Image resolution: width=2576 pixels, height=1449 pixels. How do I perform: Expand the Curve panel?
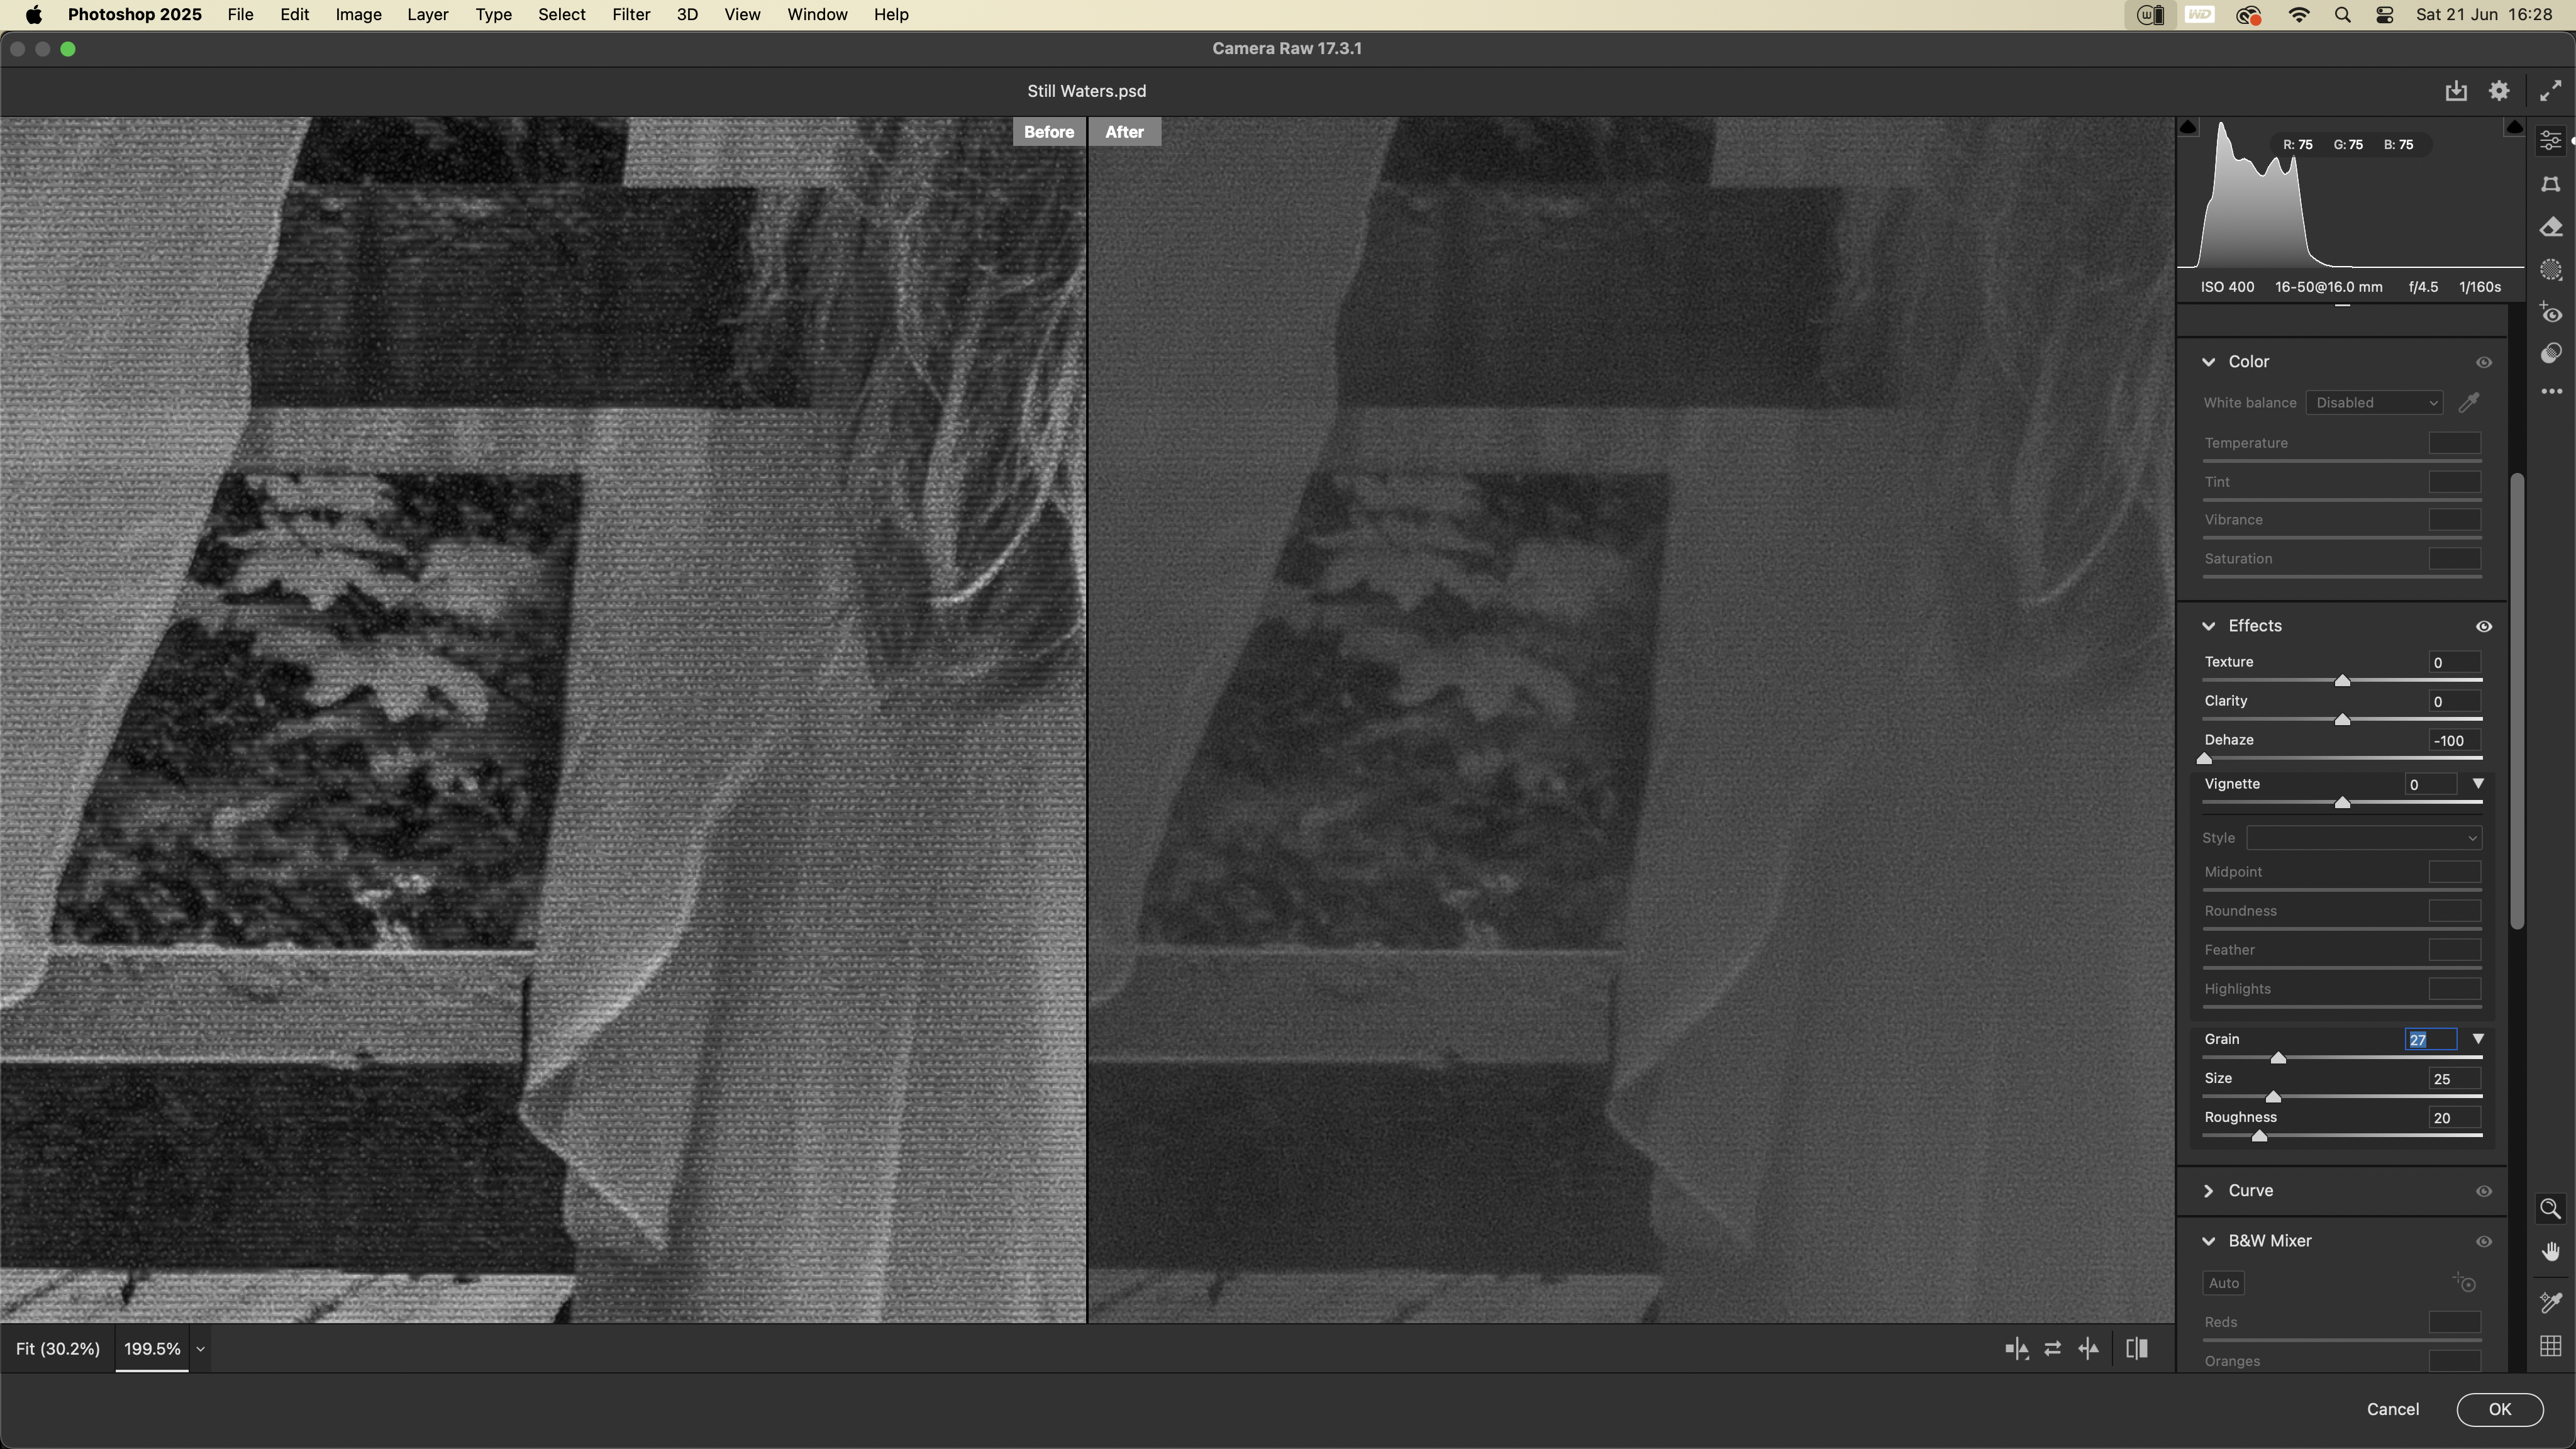[2209, 1191]
